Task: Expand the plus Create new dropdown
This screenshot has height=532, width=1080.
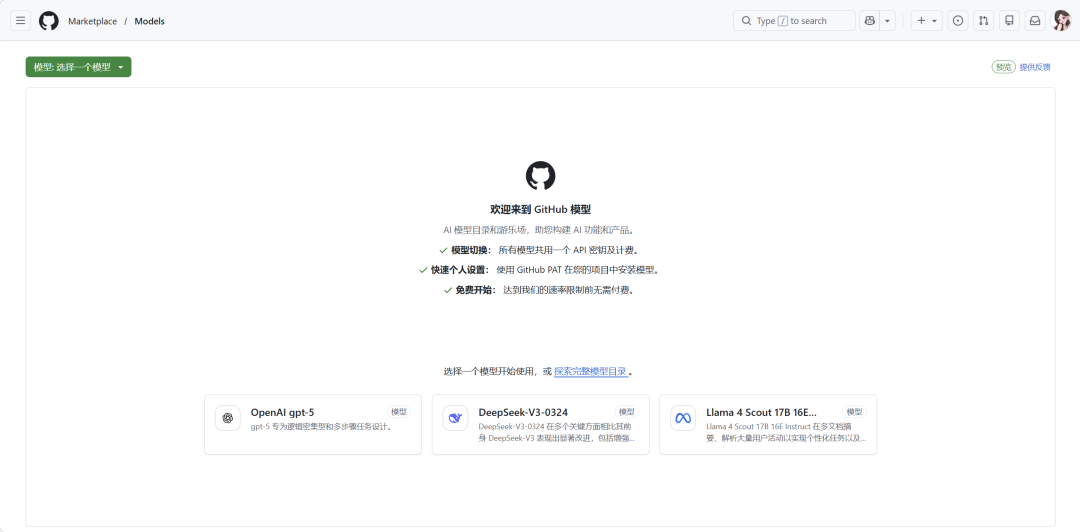Action: point(927,21)
